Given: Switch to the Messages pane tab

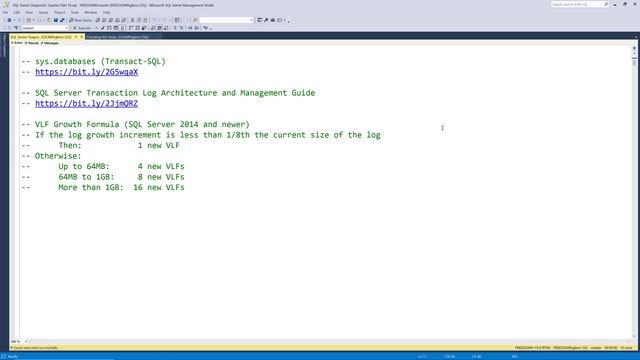Looking at the screenshot, I should click(x=50, y=43).
